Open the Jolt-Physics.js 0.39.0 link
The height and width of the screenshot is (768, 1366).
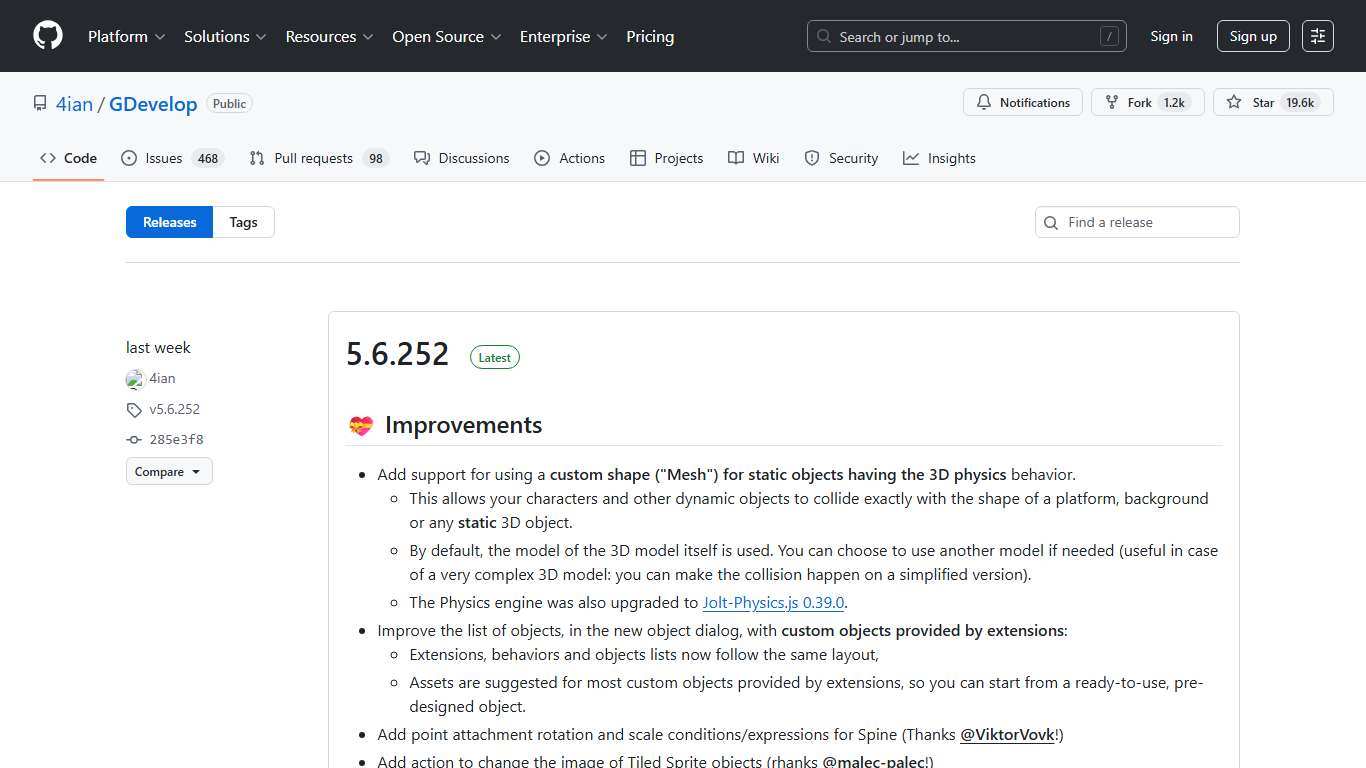click(x=773, y=602)
